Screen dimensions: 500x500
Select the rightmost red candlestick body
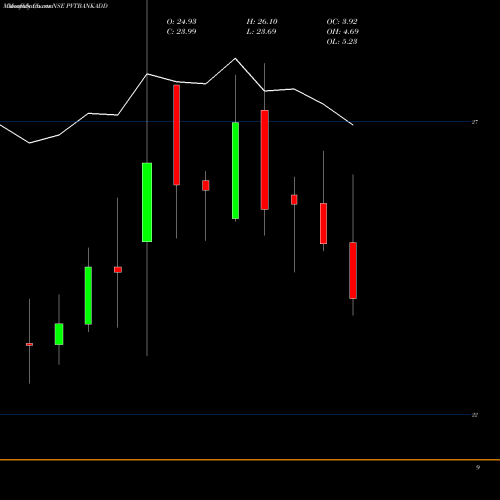tap(353, 270)
